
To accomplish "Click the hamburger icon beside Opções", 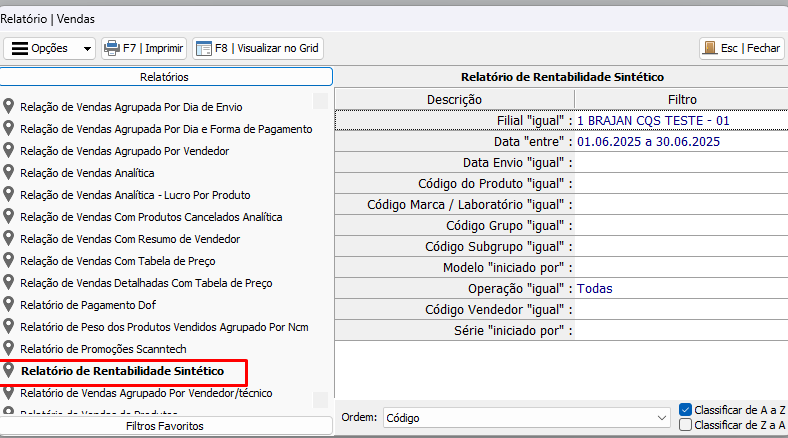I will (x=19, y=47).
